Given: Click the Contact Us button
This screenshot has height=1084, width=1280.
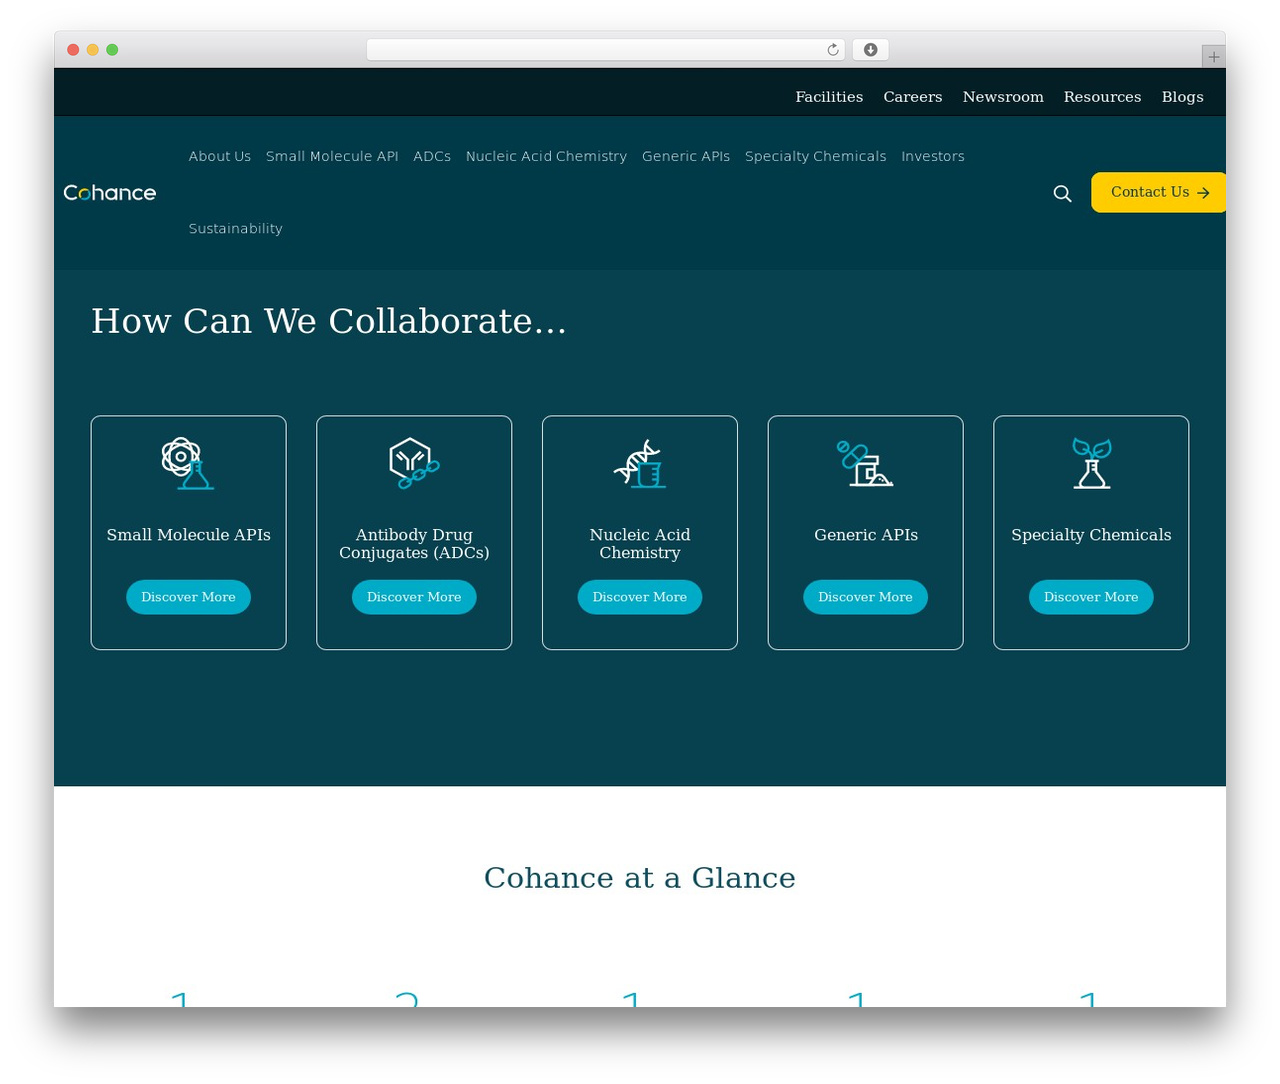Looking at the screenshot, I should pos(1158,192).
